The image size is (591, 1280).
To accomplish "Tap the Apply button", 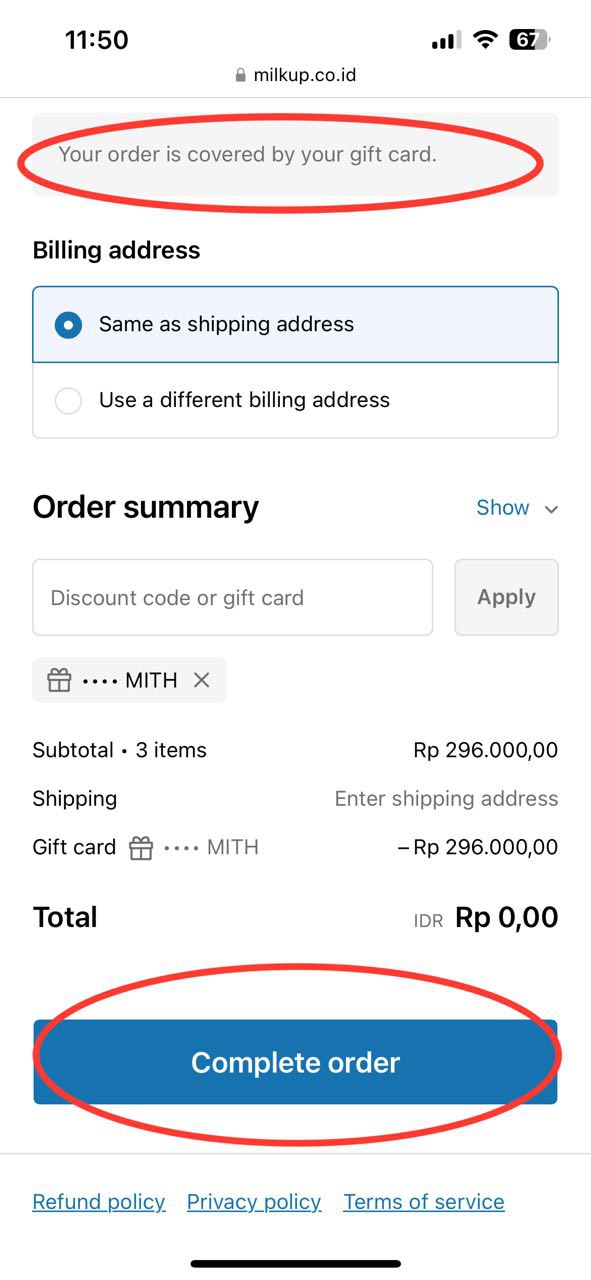I will point(506,597).
